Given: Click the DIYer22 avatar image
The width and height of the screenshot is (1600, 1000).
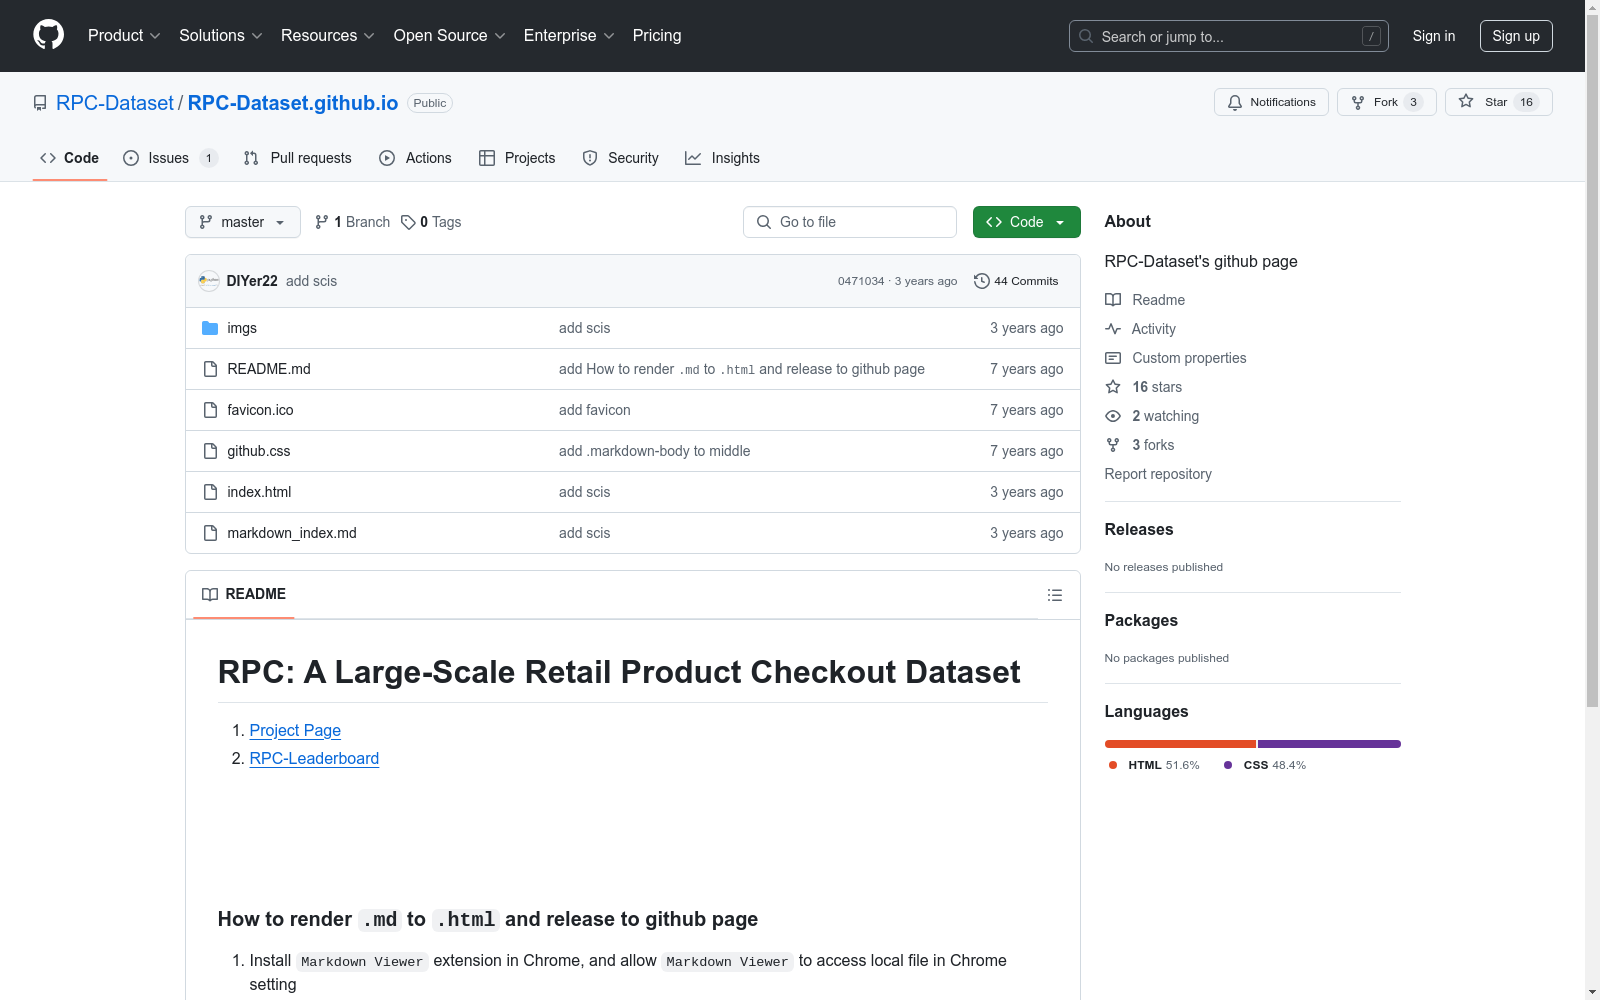Looking at the screenshot, I should coord(209,281).
